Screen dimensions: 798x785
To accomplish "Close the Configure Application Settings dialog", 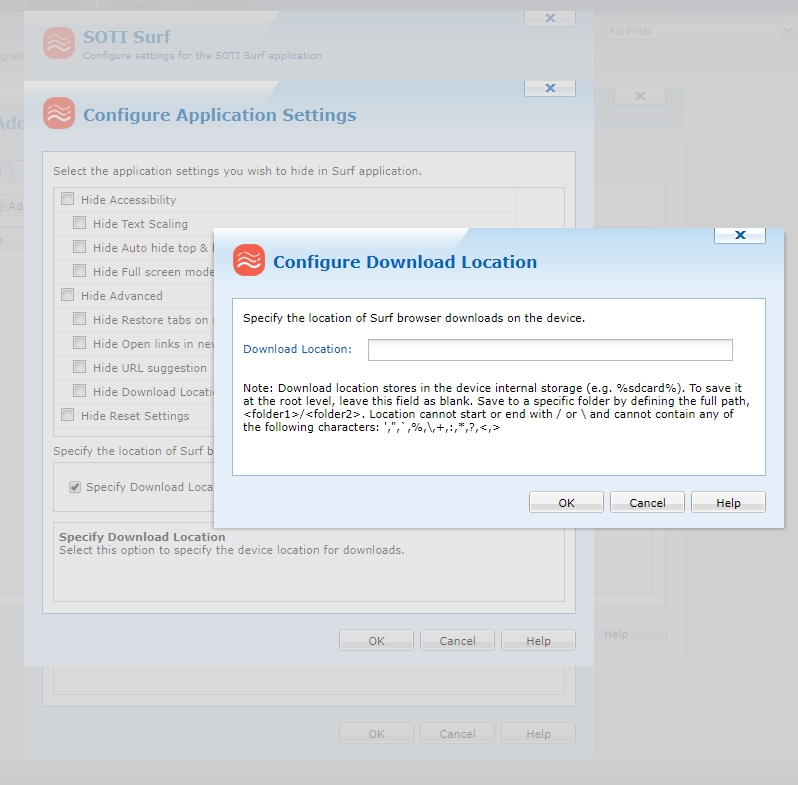I will pyautogui.click(x=550, y=88).
